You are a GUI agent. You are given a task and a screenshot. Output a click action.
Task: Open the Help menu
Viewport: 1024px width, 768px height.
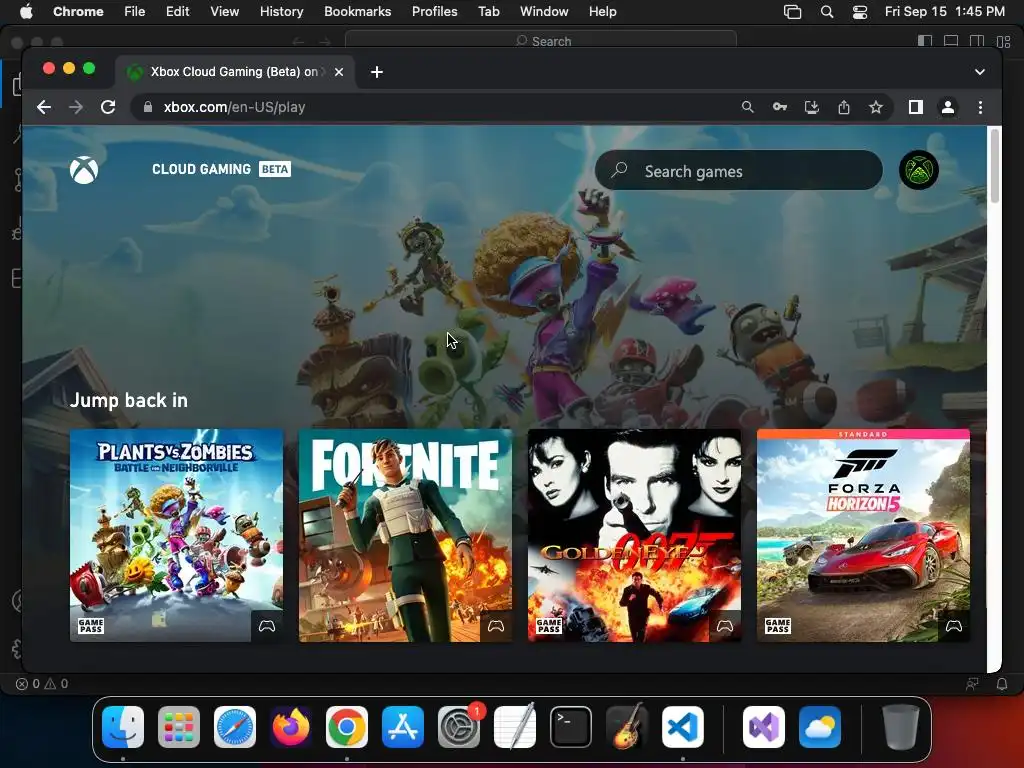click(x=602, y=12)
